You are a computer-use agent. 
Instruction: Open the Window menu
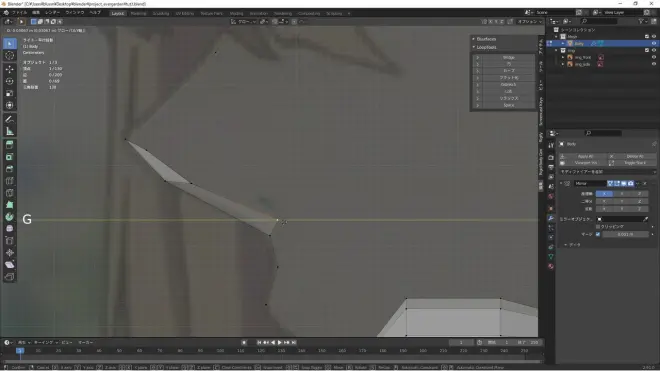[75, 13]
